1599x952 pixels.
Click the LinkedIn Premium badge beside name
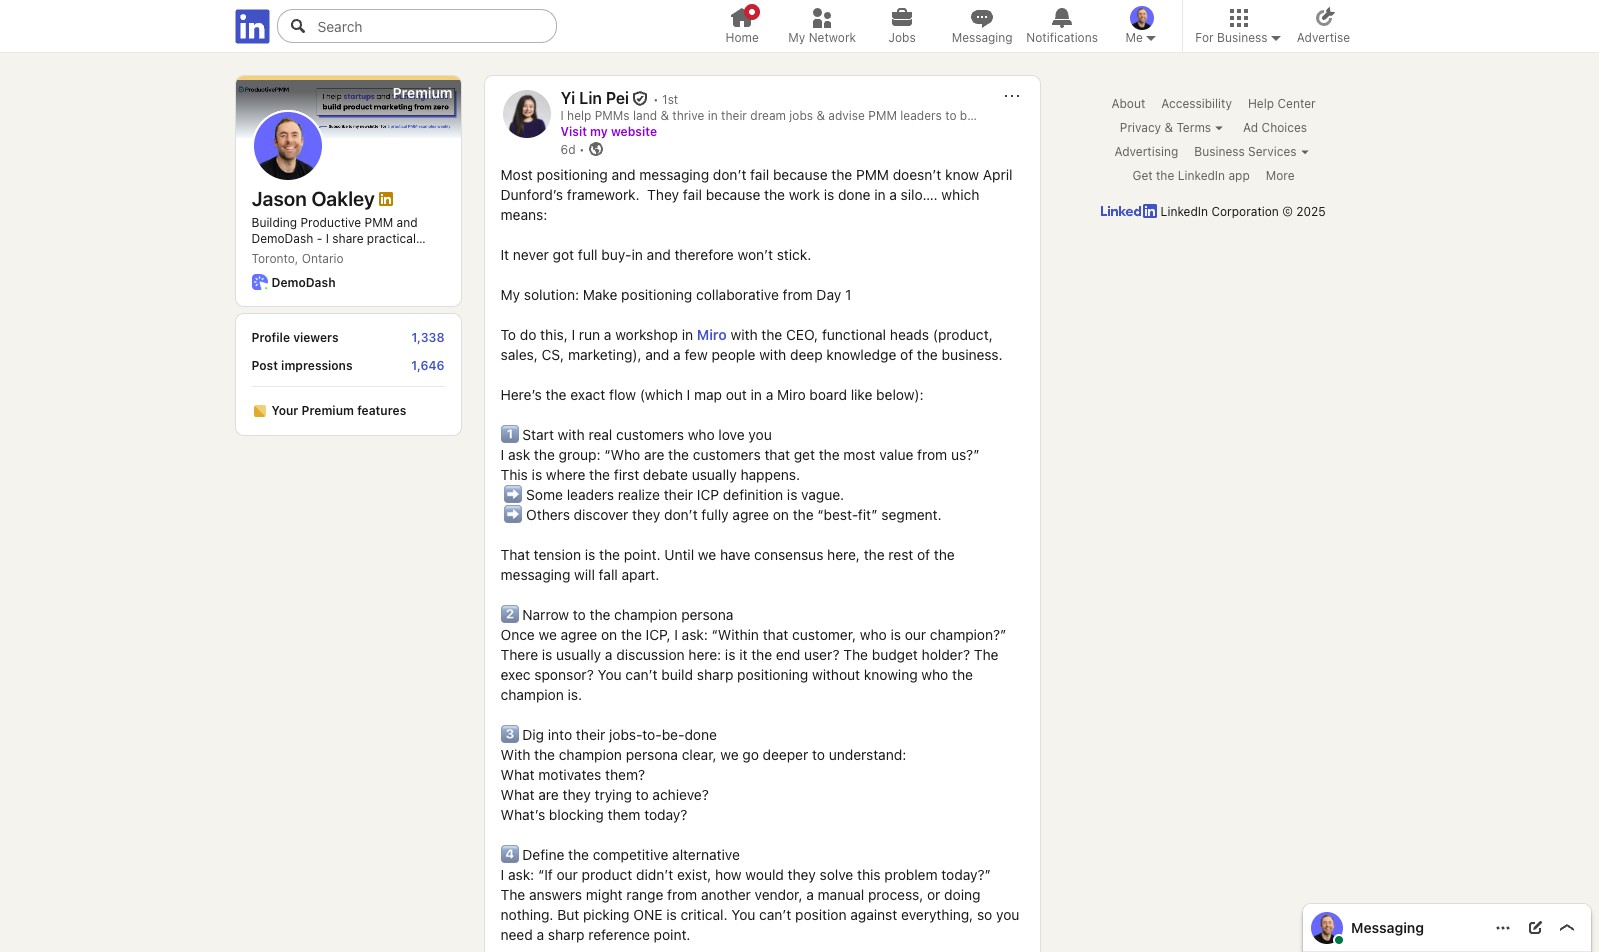[386, 199]
